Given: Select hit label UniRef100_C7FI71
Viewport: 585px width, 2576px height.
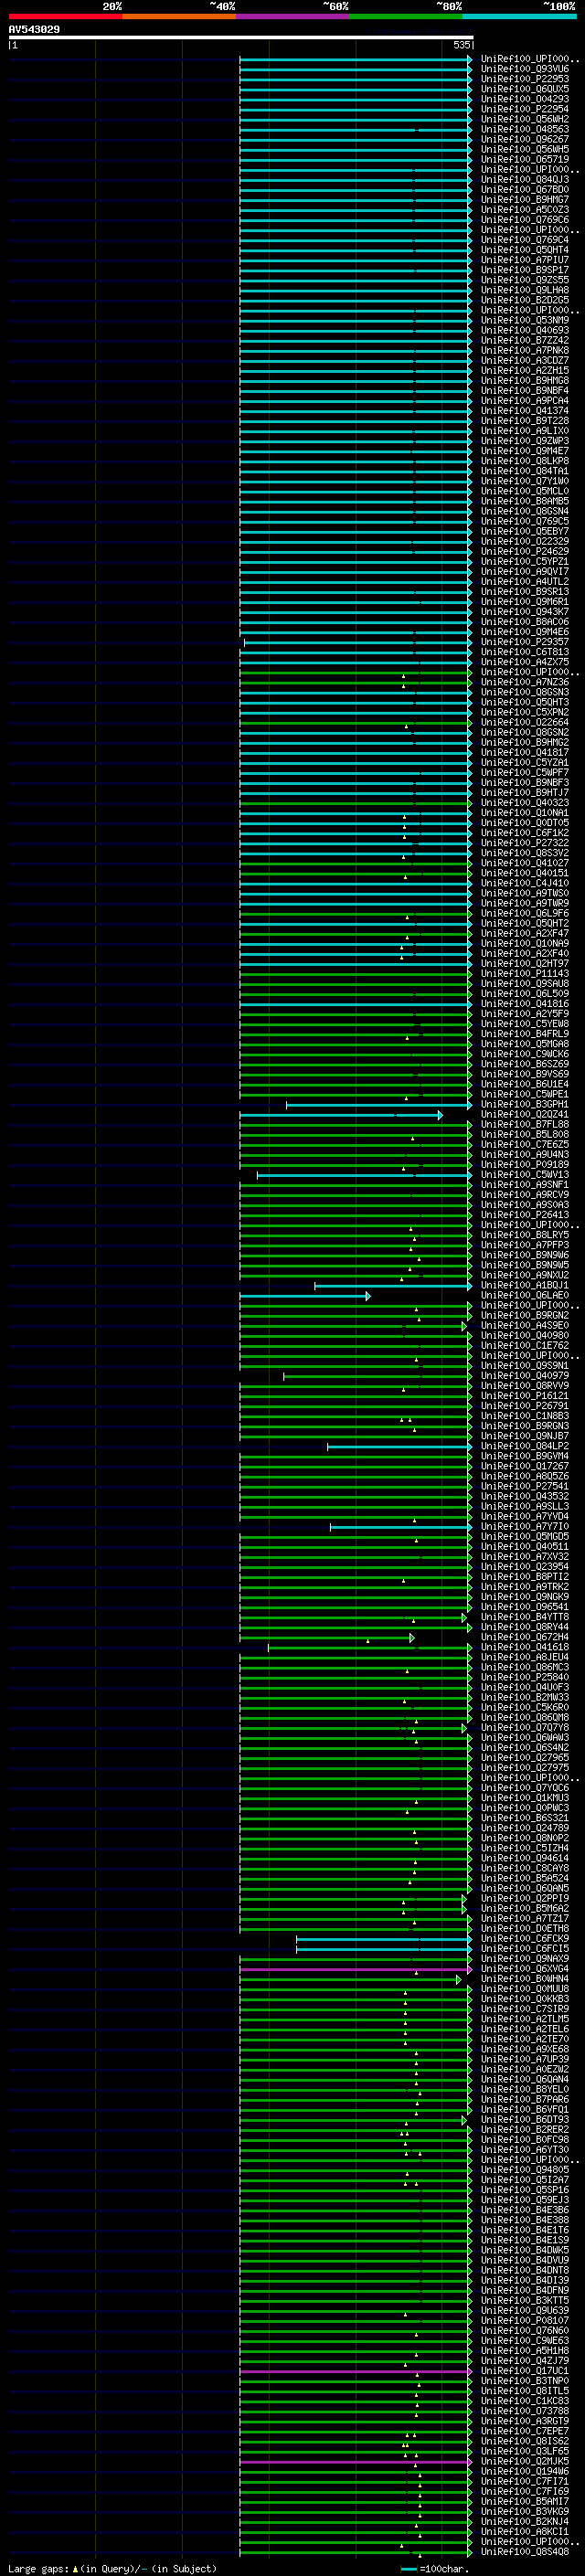Looking at the screenshot, I should coord(525,2482).
